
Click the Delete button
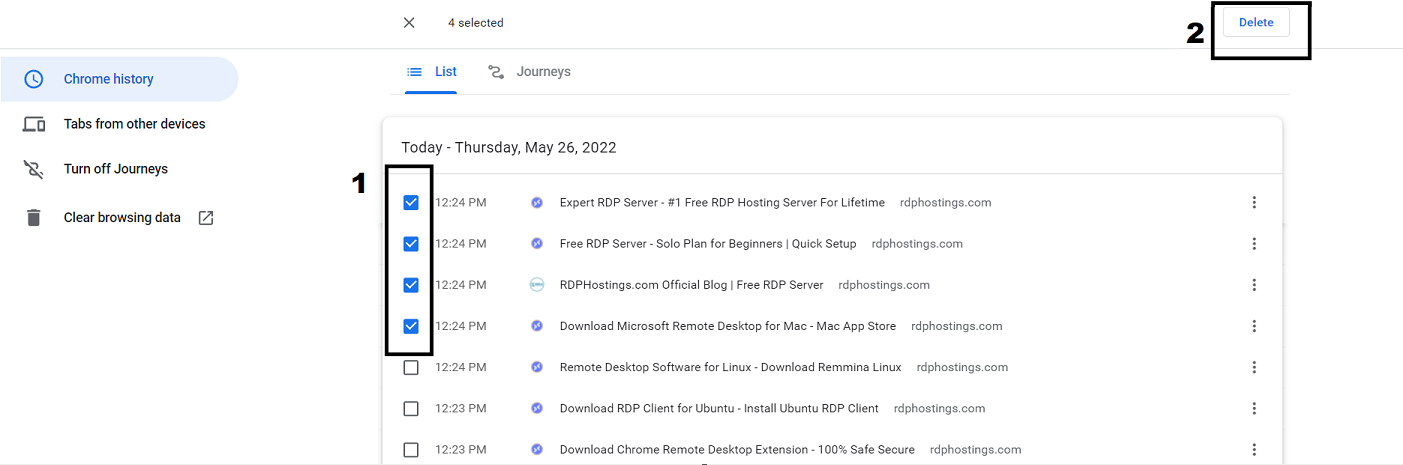click(1256, 23)
